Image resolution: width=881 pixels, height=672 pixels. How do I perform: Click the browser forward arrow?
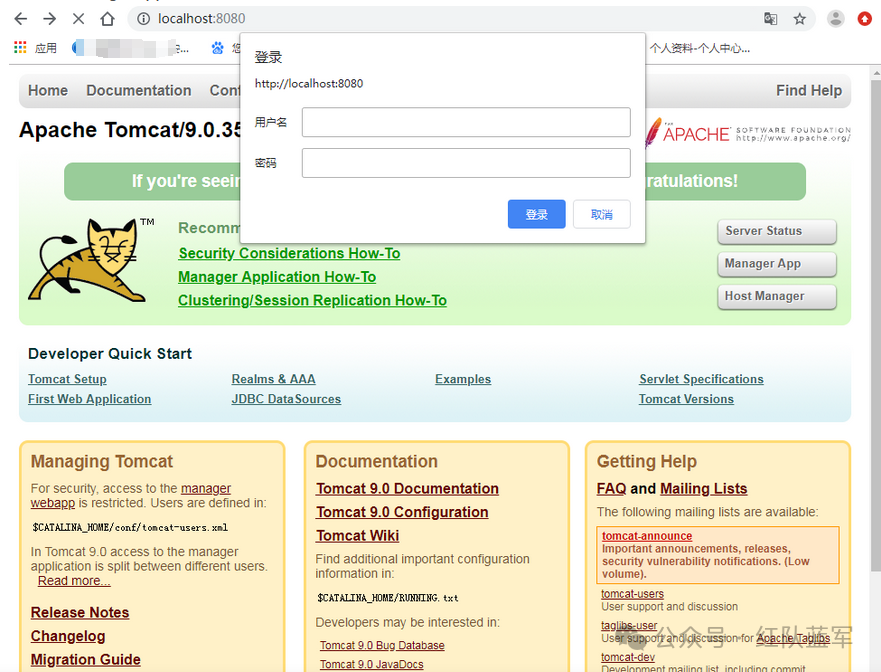click(49, 19)
